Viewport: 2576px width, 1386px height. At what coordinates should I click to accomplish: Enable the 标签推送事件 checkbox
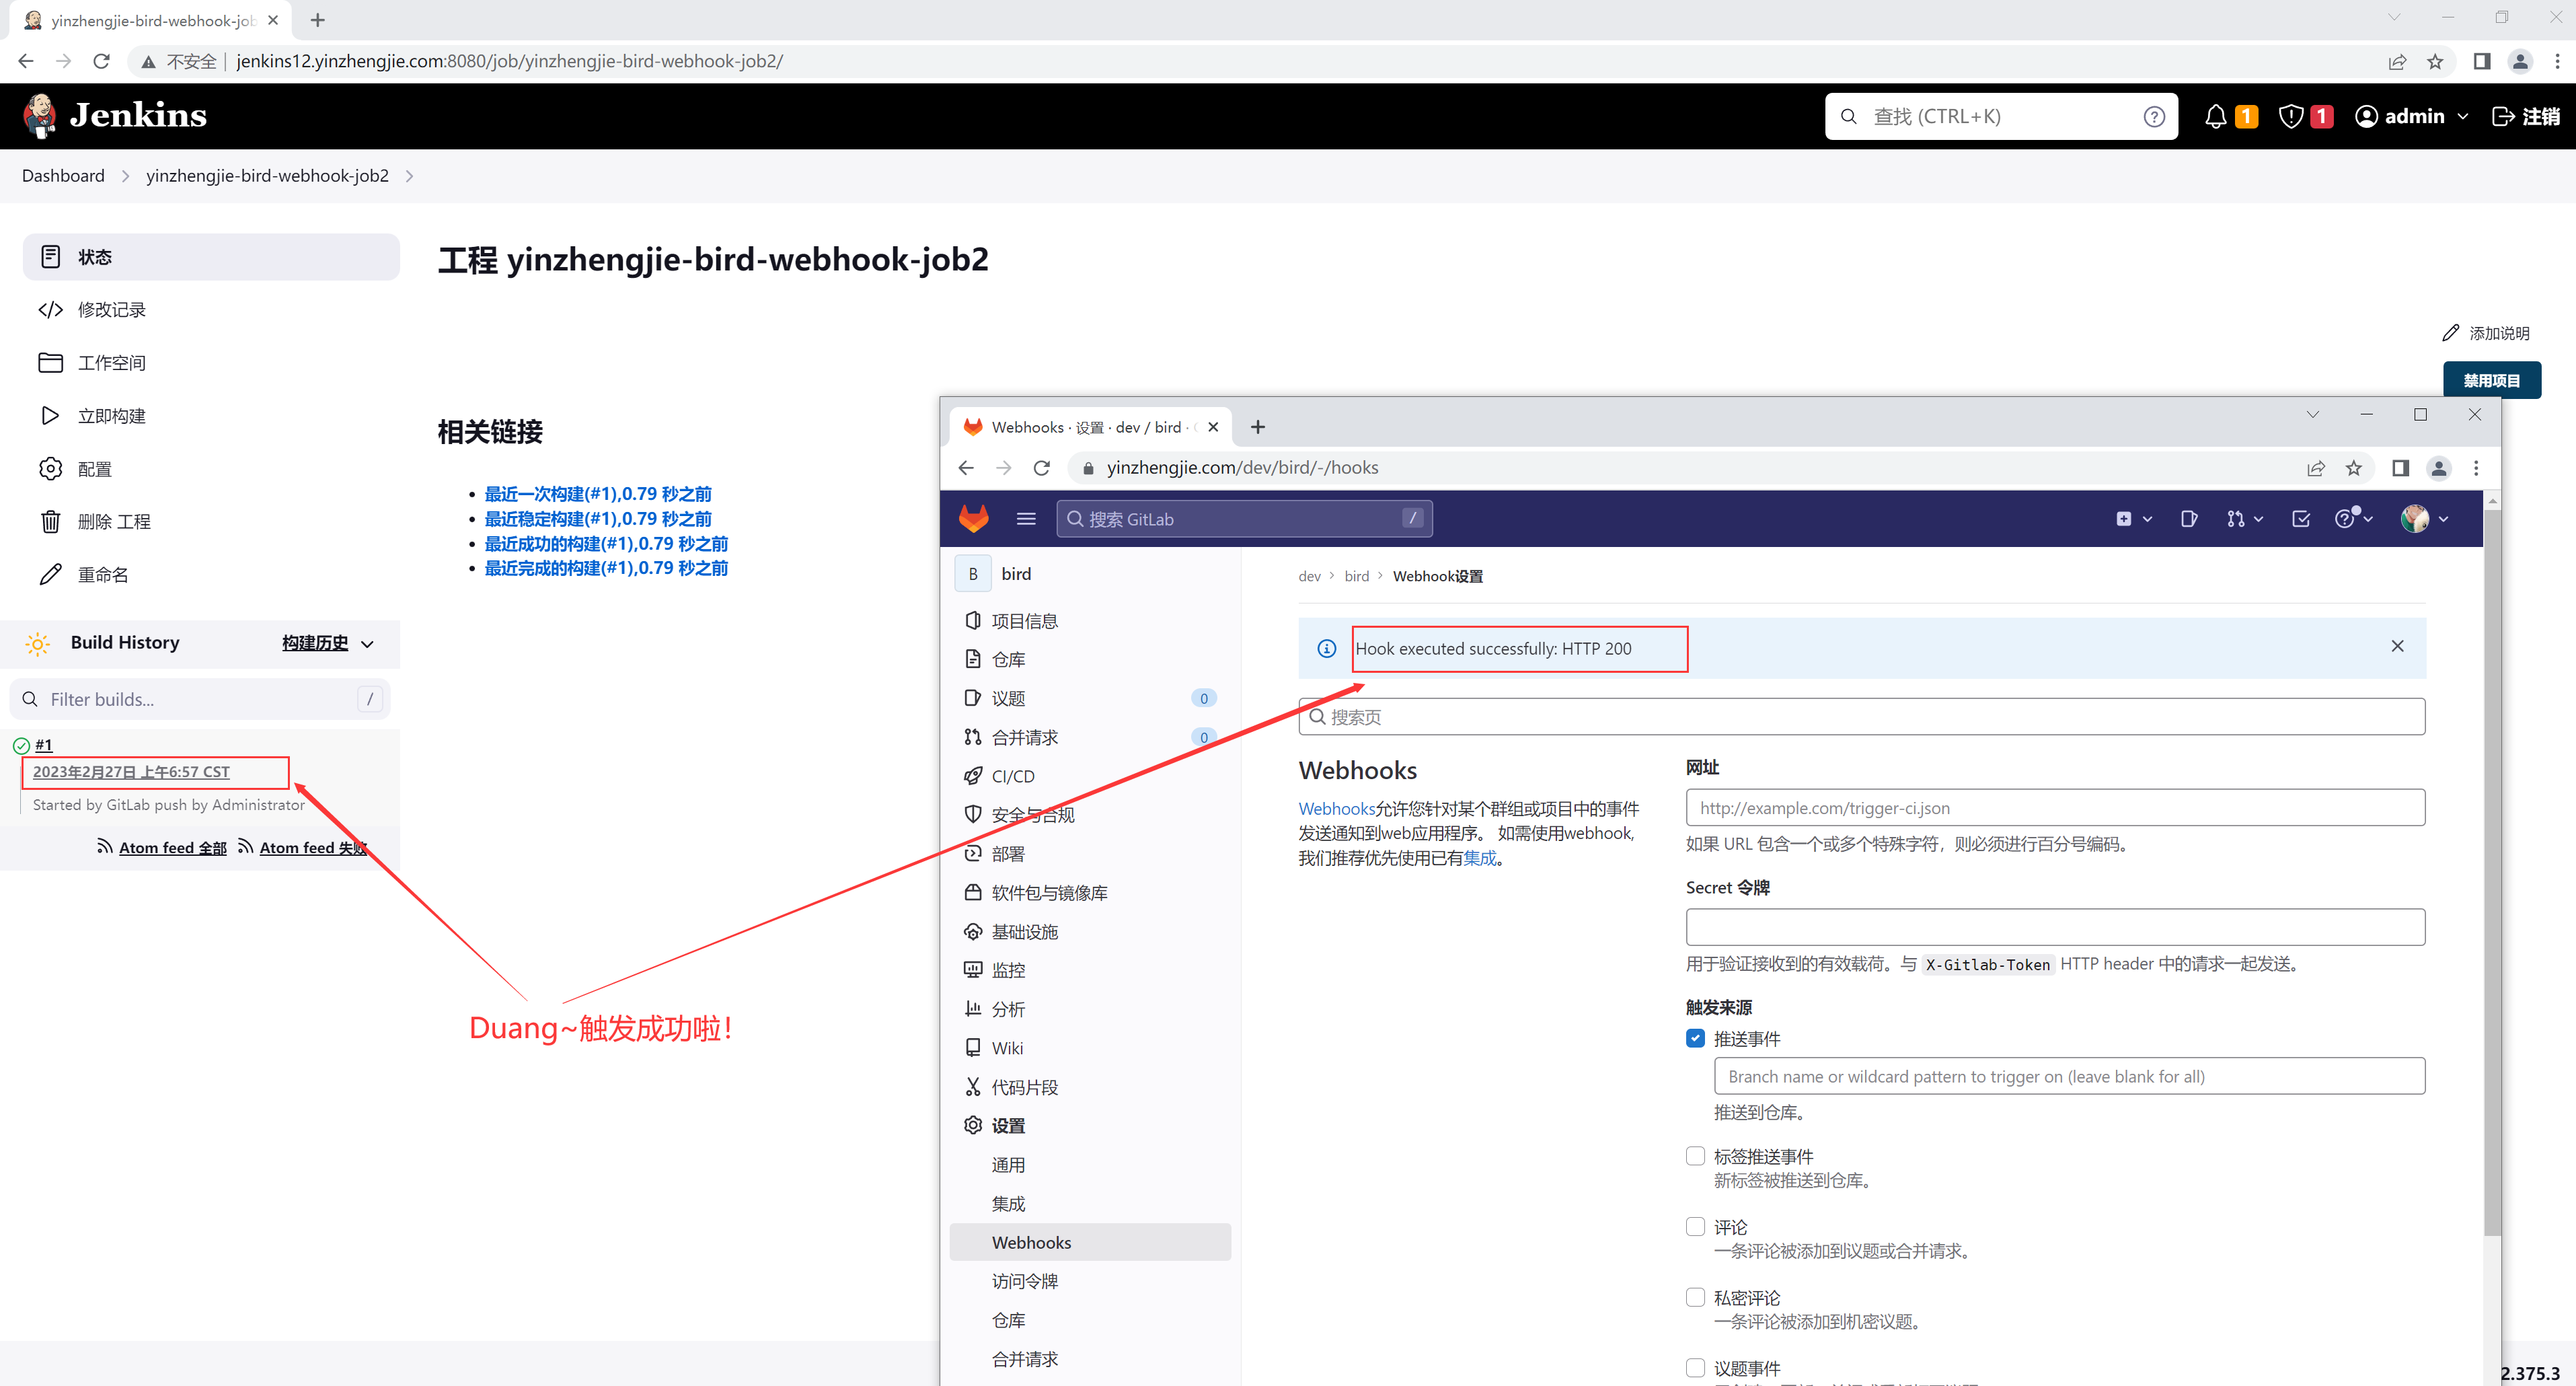(x=1695, y=1156)
